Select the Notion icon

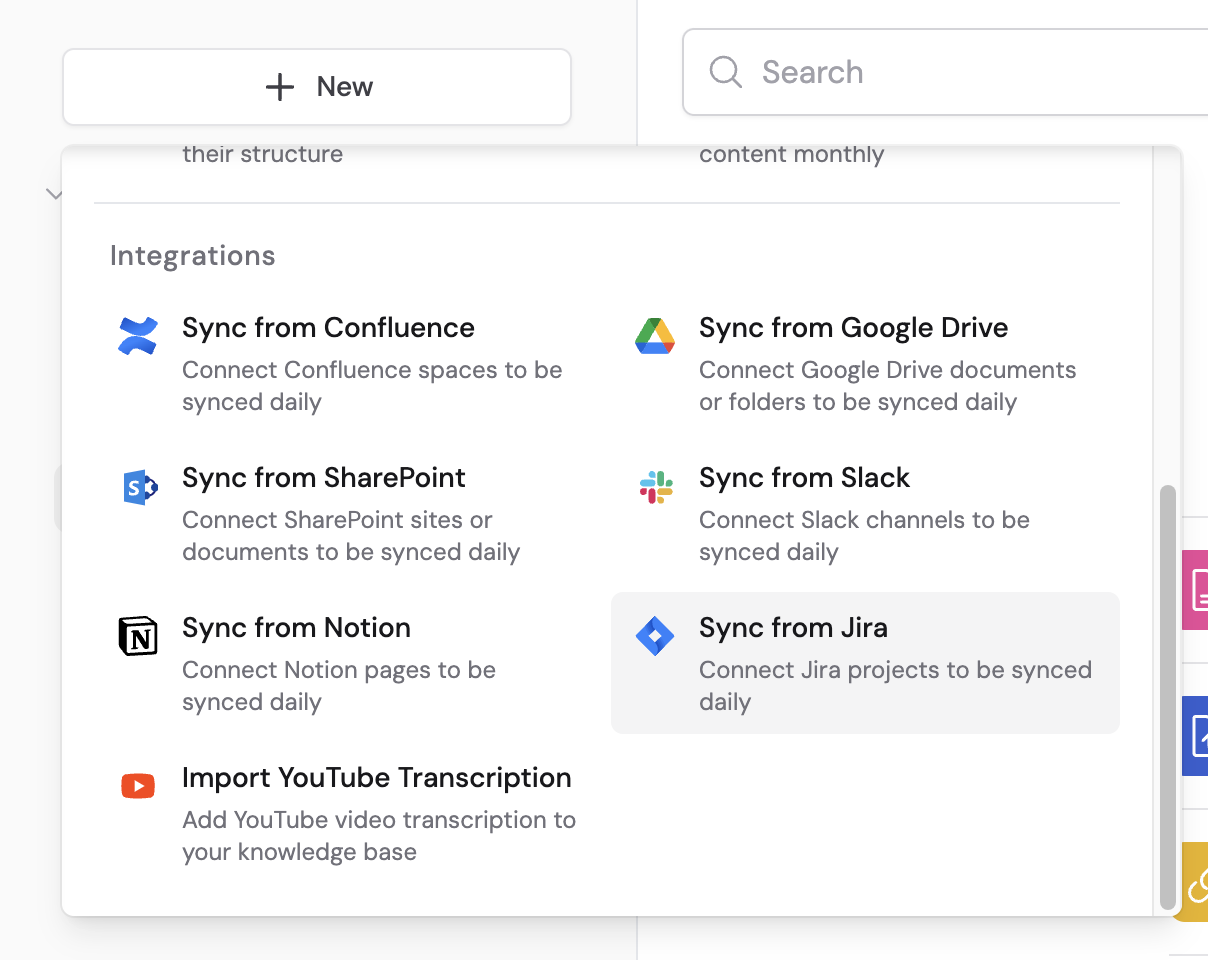point(138,636)
